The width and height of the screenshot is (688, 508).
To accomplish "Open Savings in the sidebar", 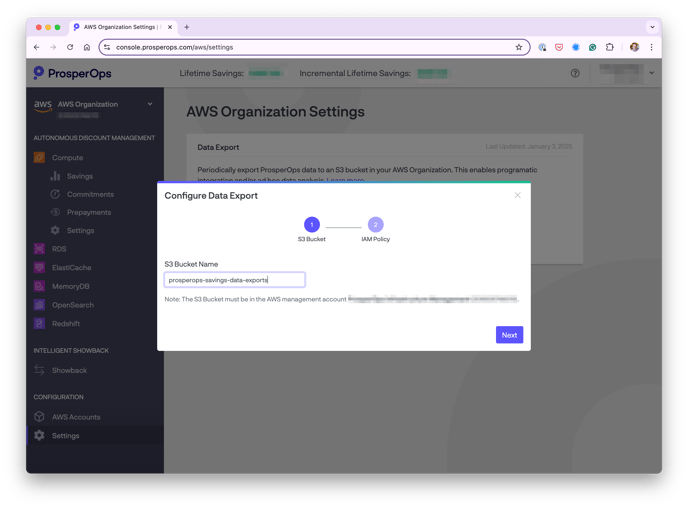I will coord(80,176).
